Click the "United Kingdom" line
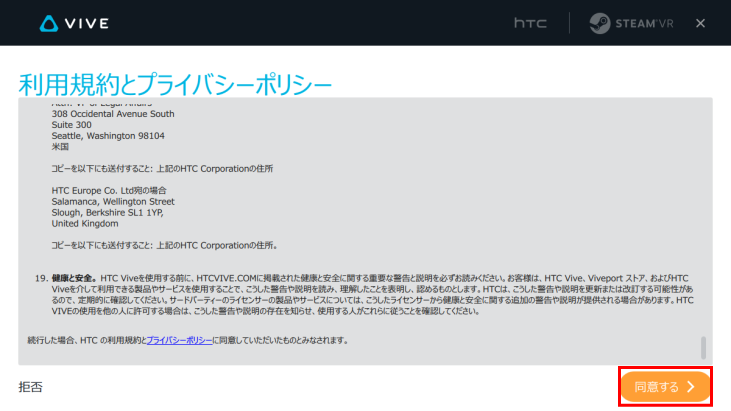 tap(85, 224)
